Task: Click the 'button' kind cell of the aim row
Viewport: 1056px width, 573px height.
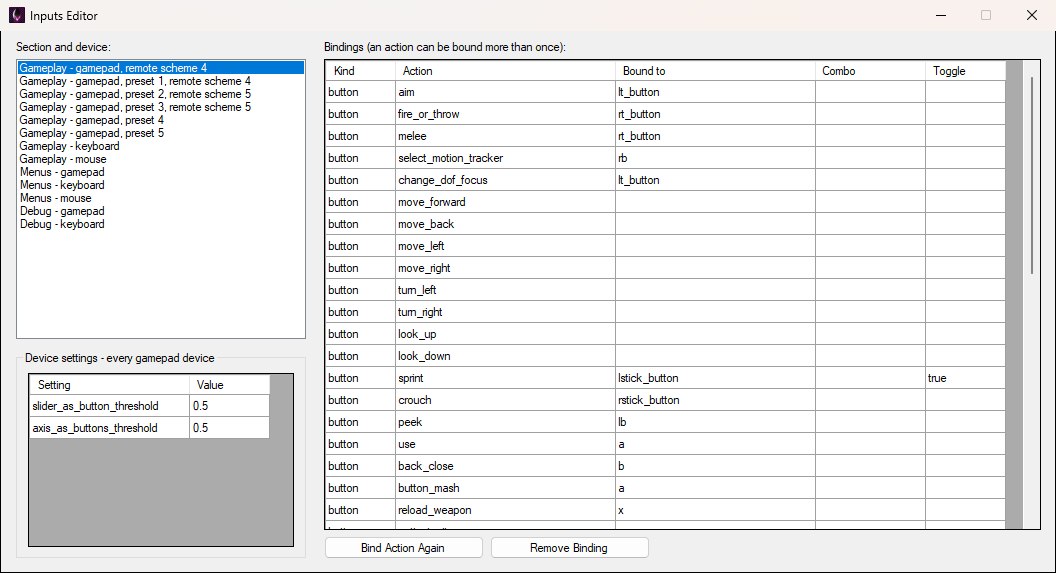Action: [360, 92]
